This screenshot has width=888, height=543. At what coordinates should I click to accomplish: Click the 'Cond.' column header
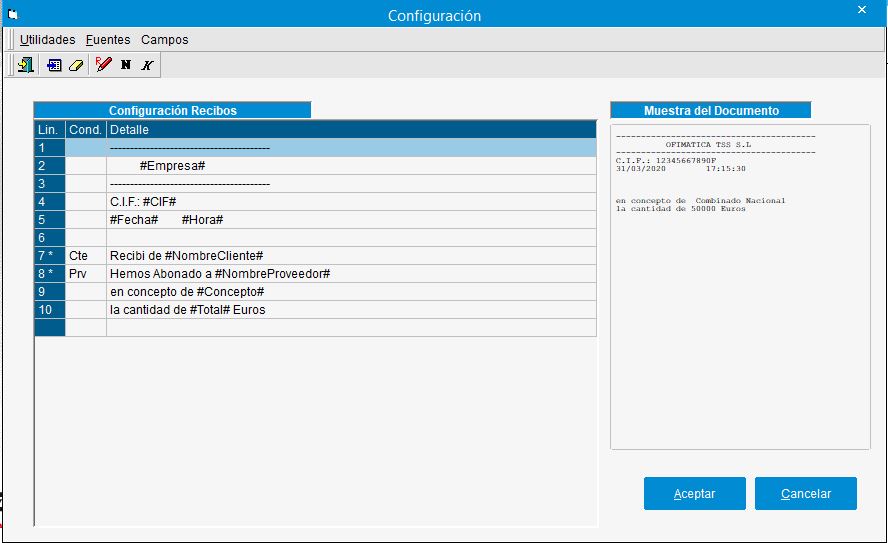point(86,130)
